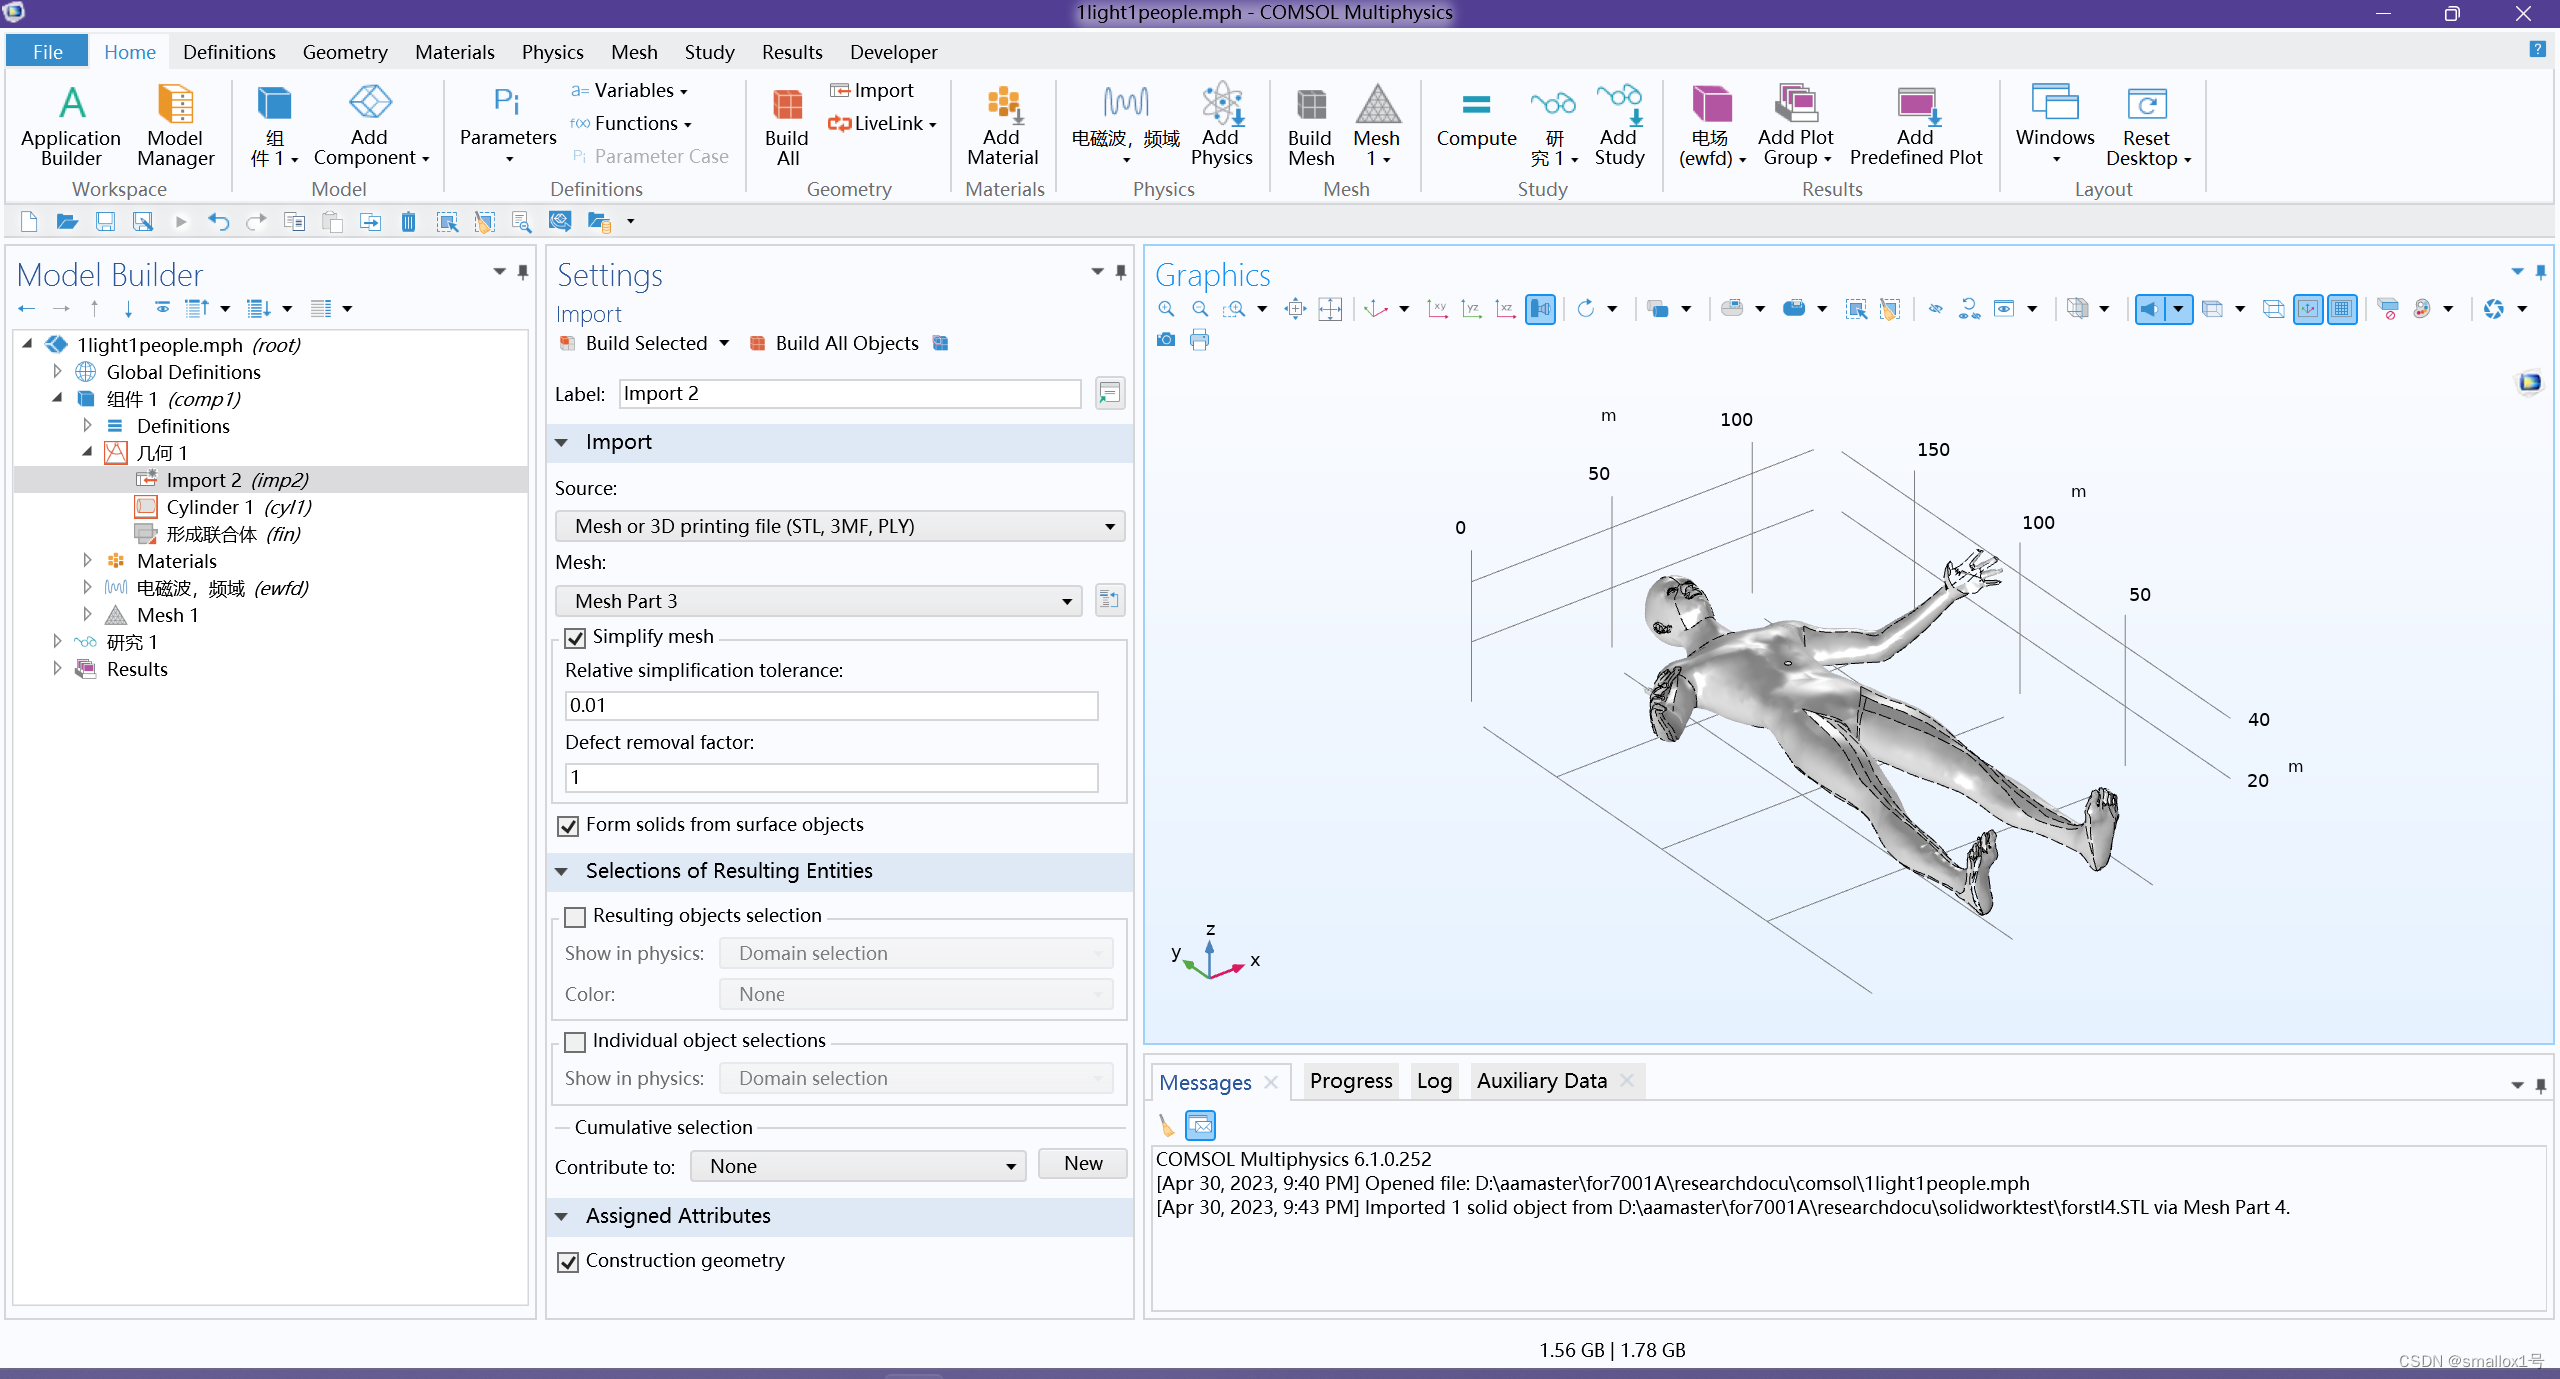
Task: Click New next to Contribute to
Action: [x=1082, y=1164]
